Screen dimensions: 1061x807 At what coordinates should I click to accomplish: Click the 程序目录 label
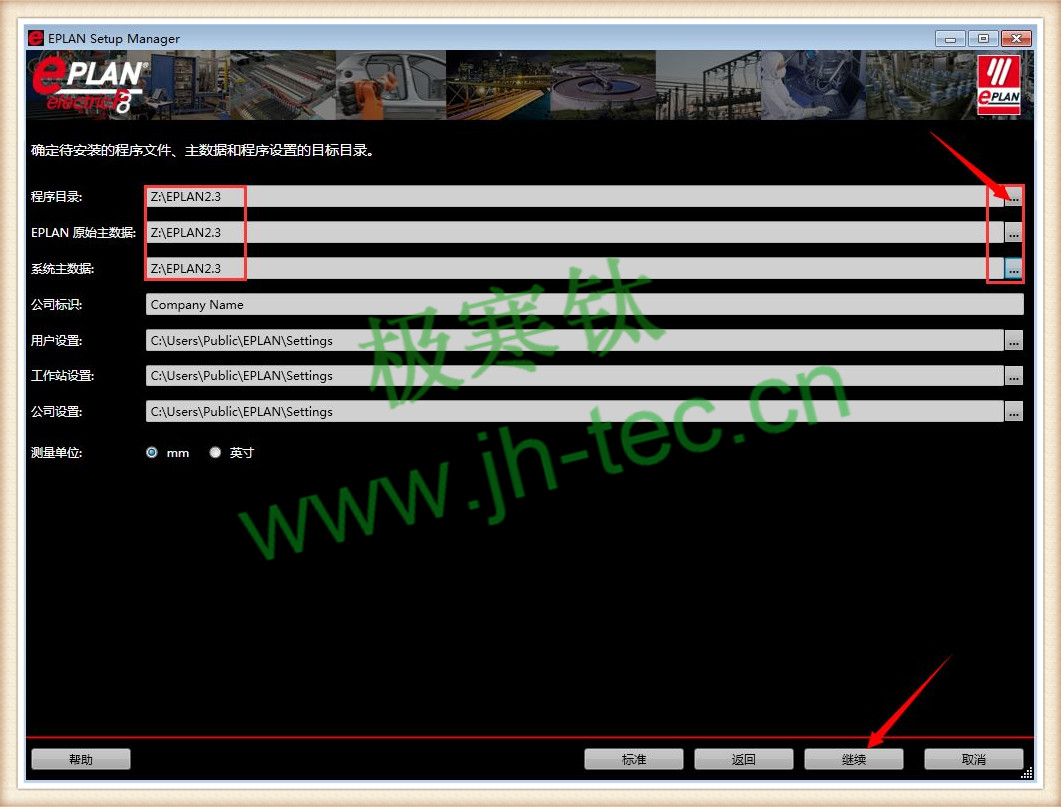(56, 197)
